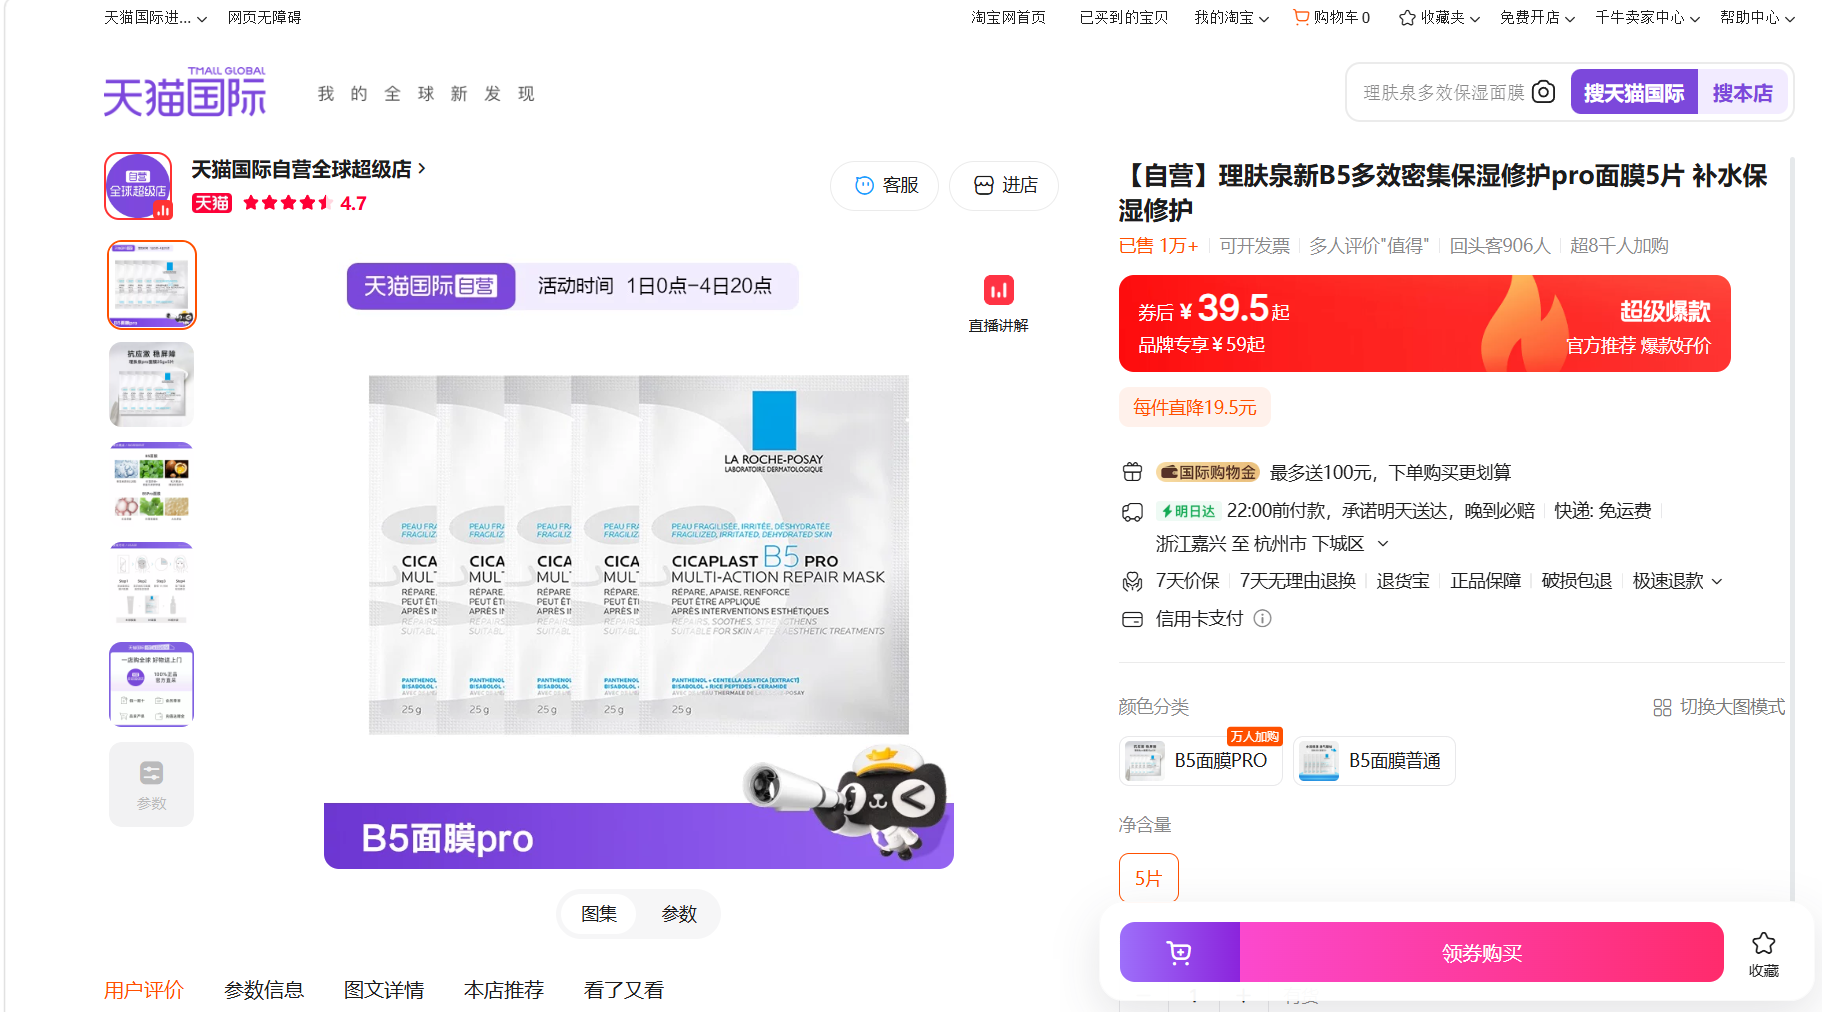This screenshot has width=1822, height=1012.
Task: Click the main product image of masks
Action: 639,555
